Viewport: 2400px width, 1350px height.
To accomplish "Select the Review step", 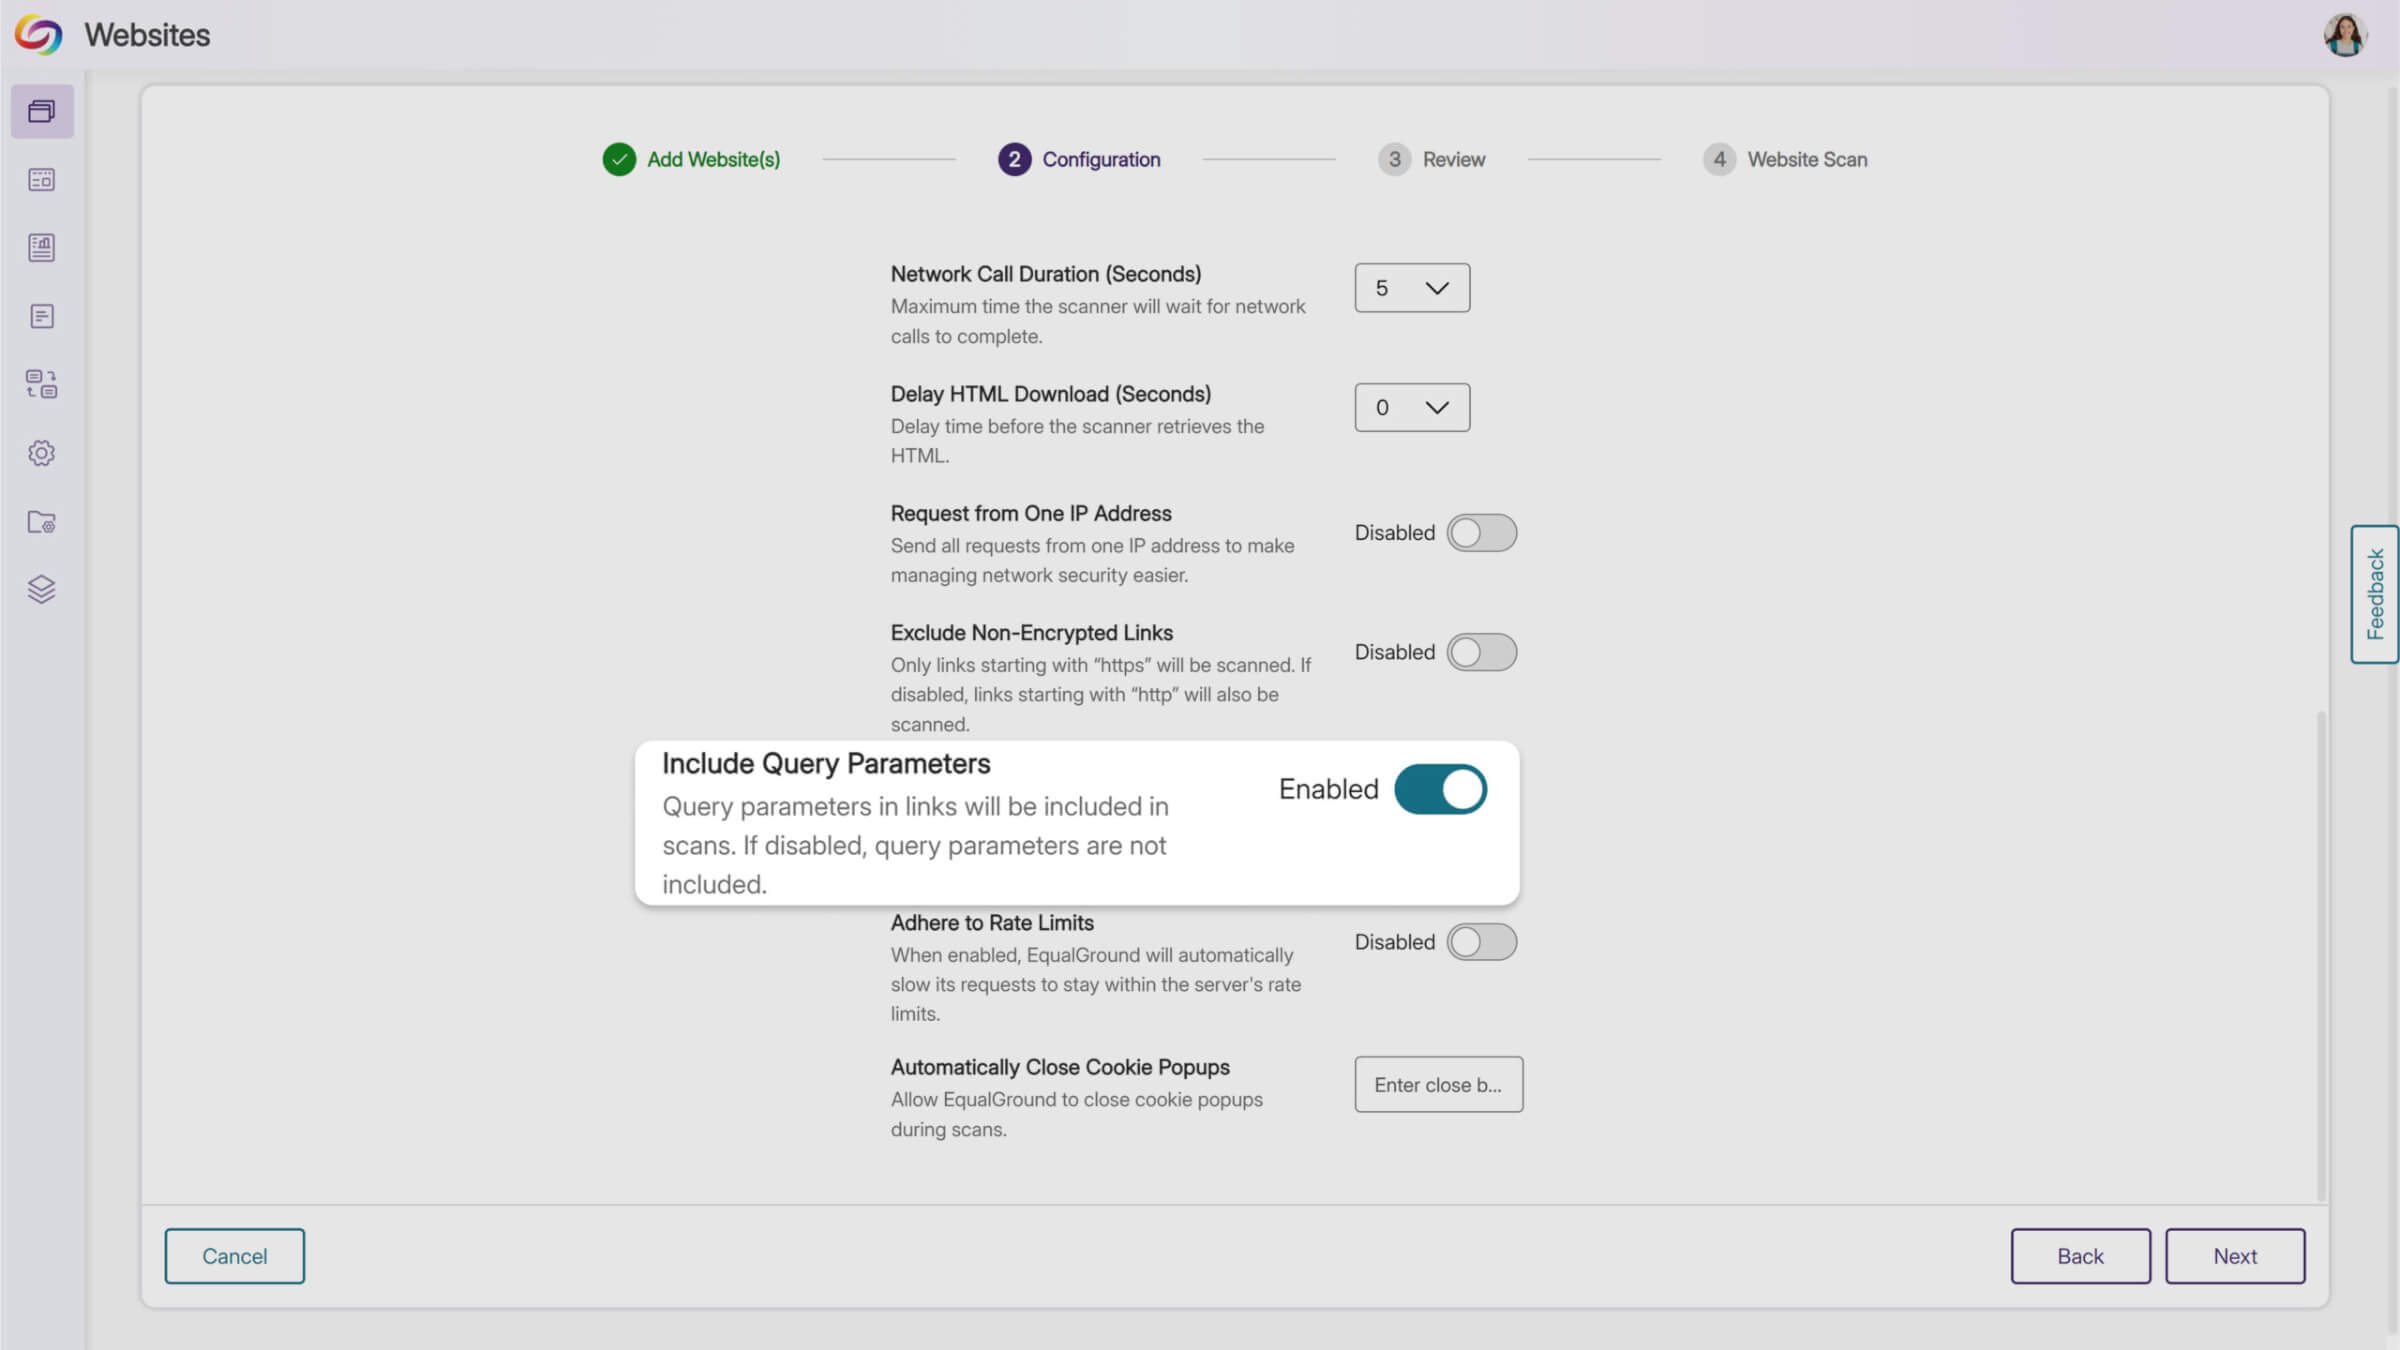I will click(x=1432, y=160).
